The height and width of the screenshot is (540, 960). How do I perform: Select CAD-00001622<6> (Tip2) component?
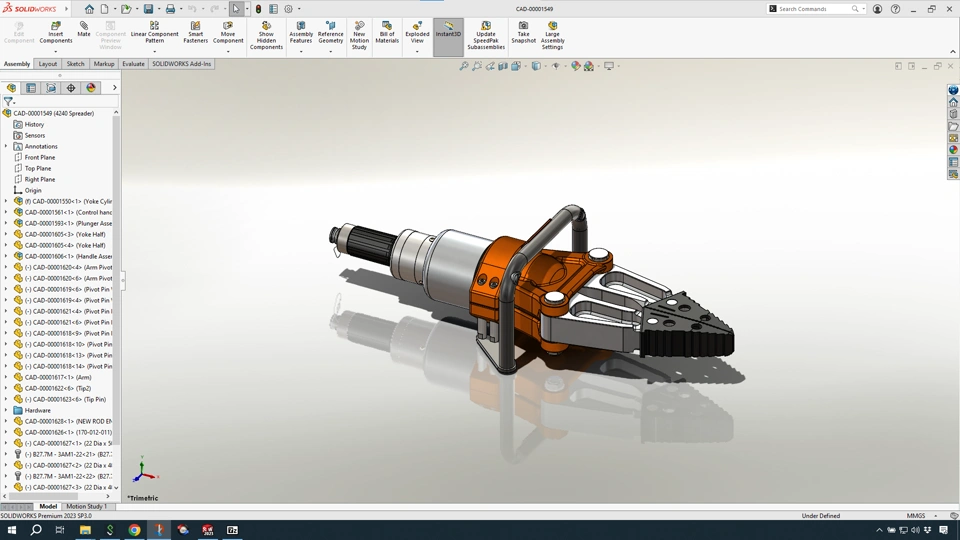click(x=58, y=388)
